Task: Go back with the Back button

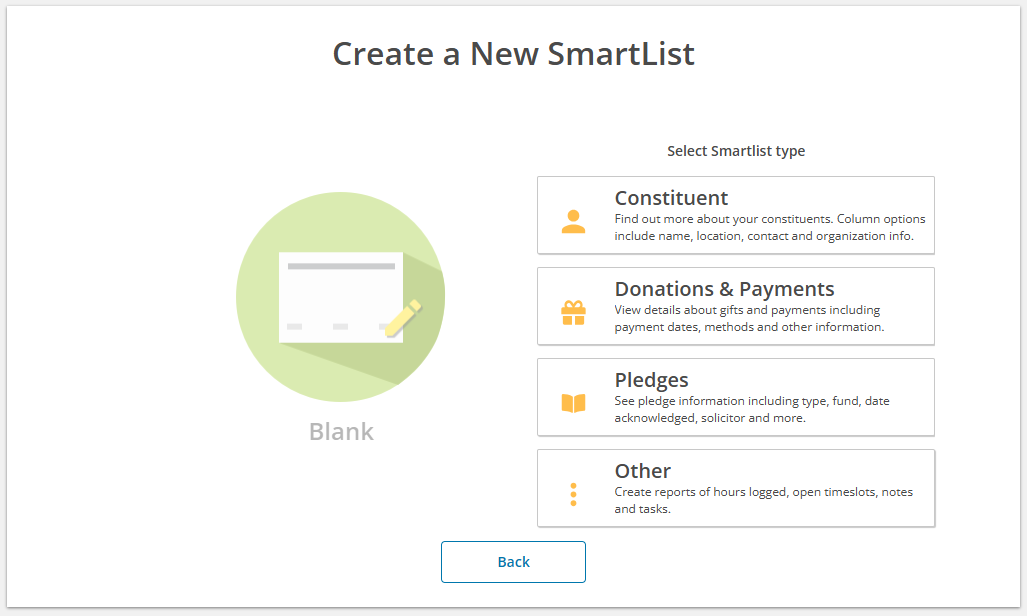Action: point(514,562)
